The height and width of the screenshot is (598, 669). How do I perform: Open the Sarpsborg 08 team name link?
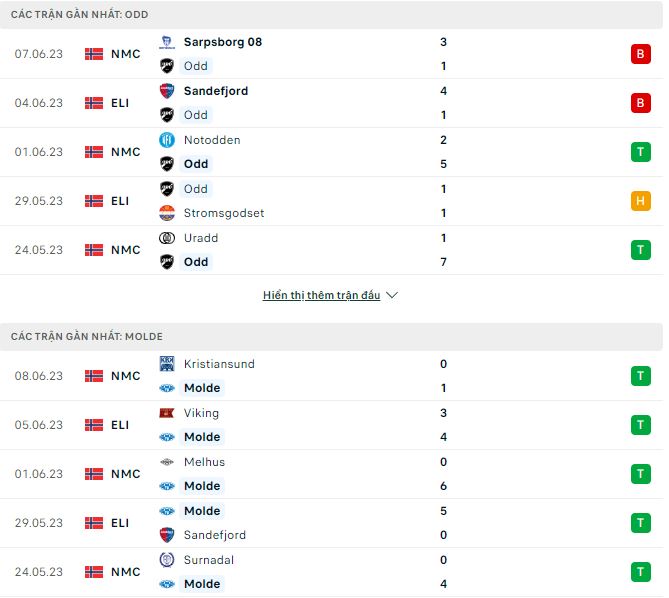(x=222, y=42)
